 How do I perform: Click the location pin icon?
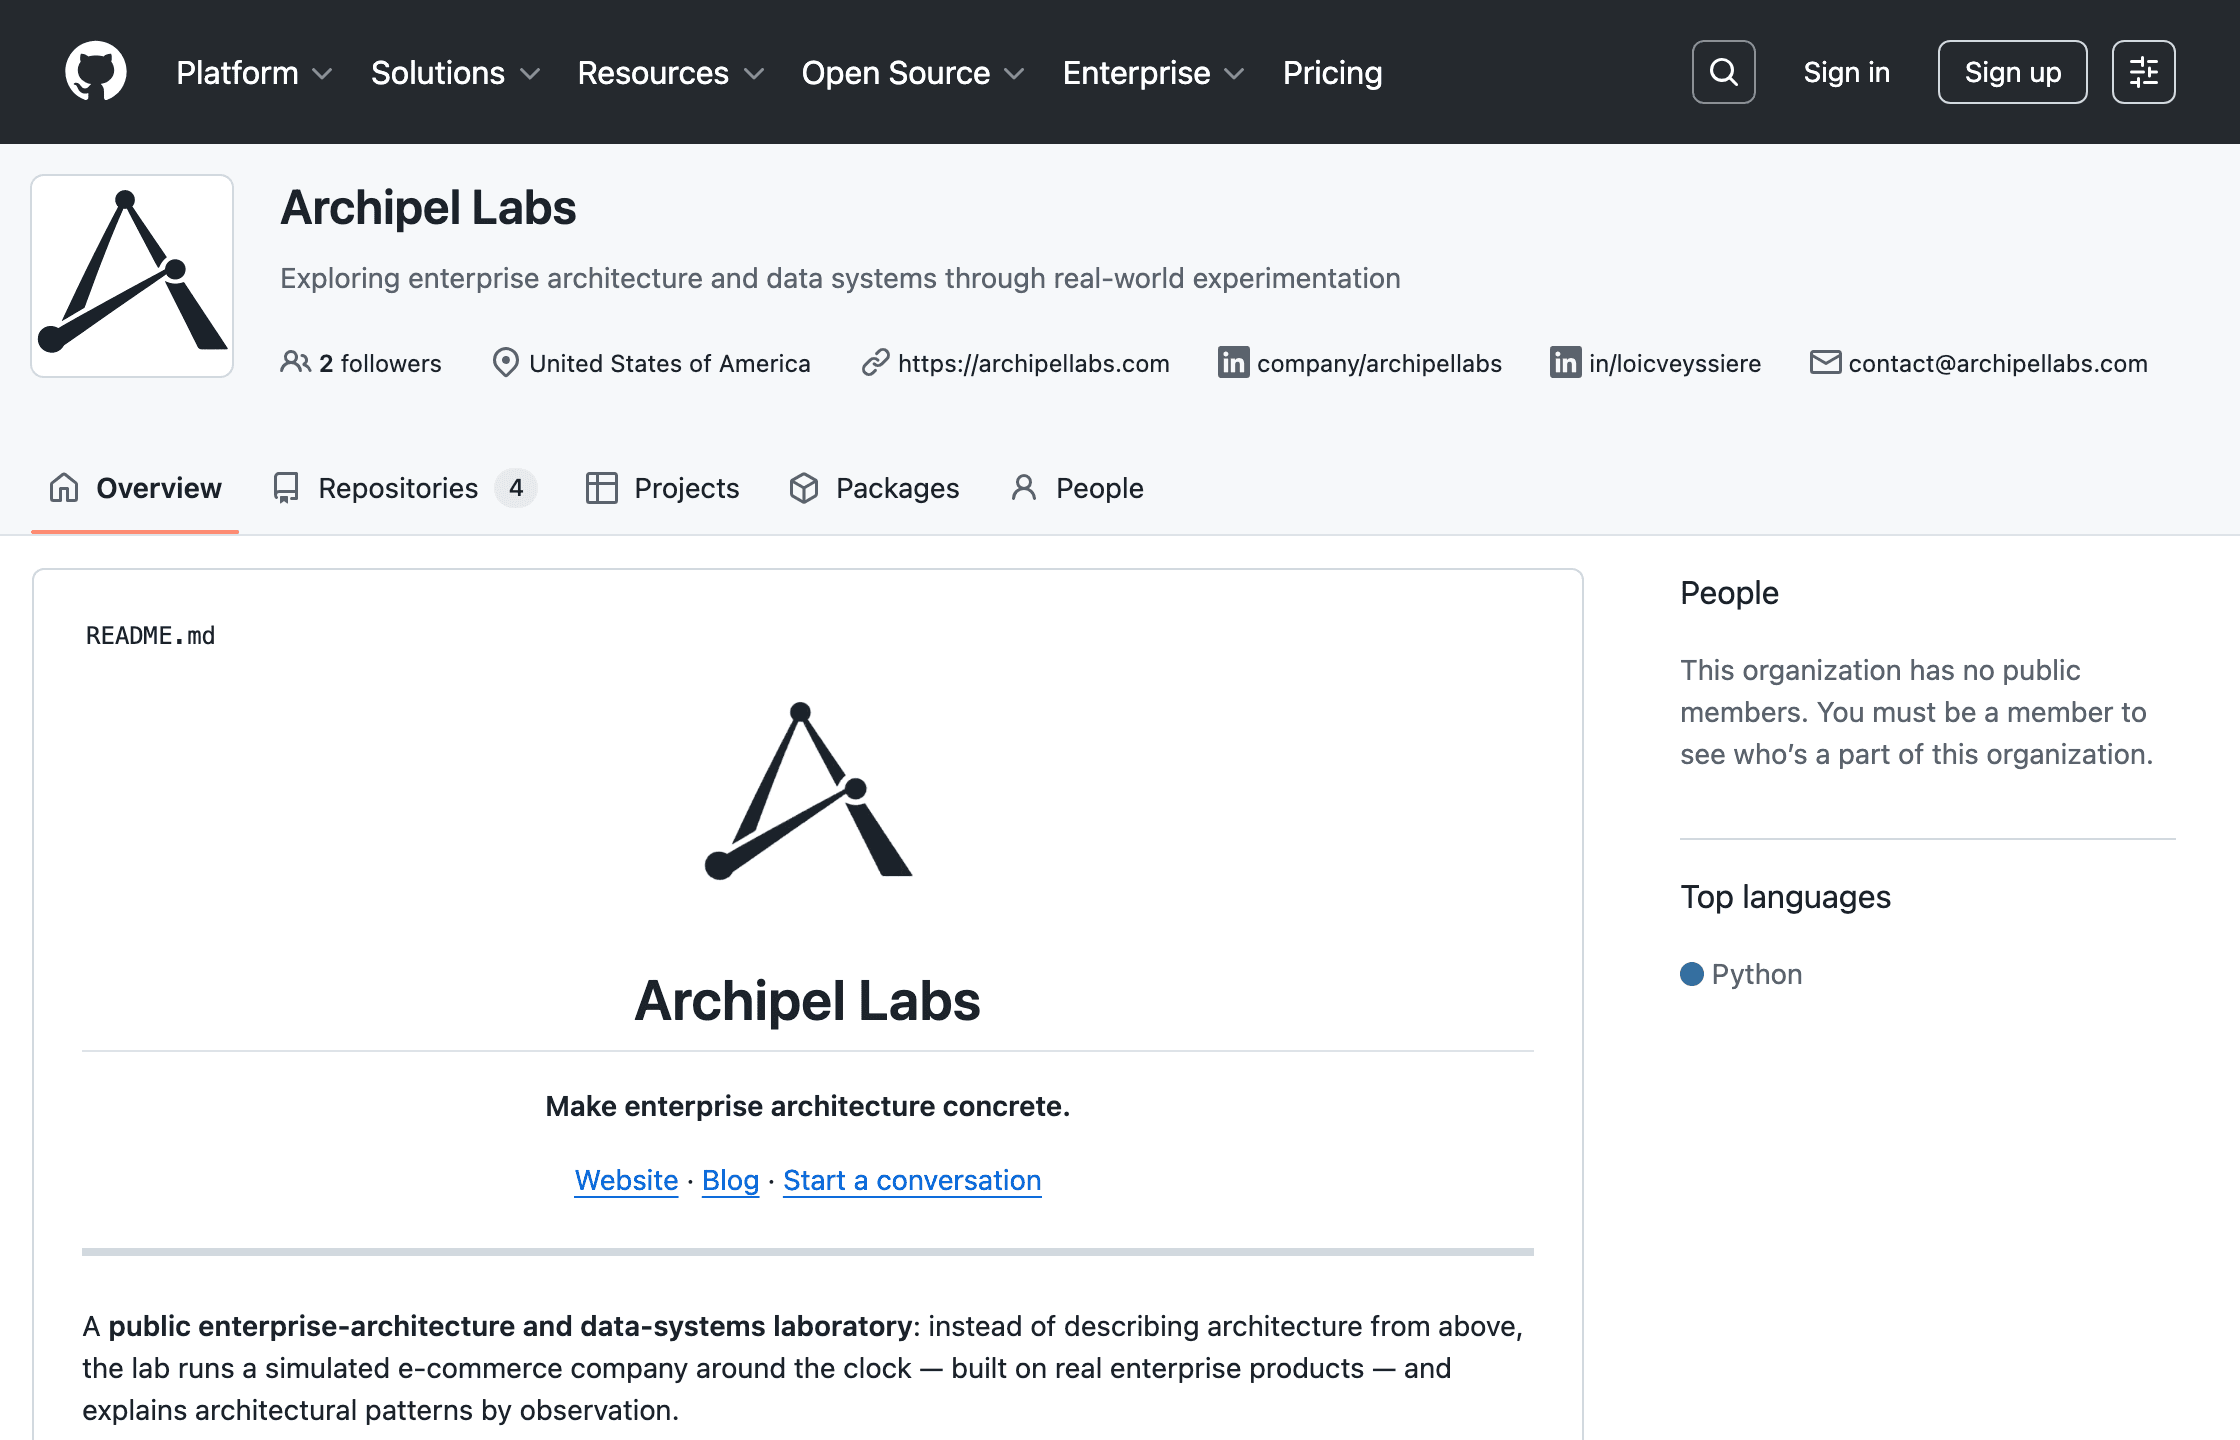(506, 362)
